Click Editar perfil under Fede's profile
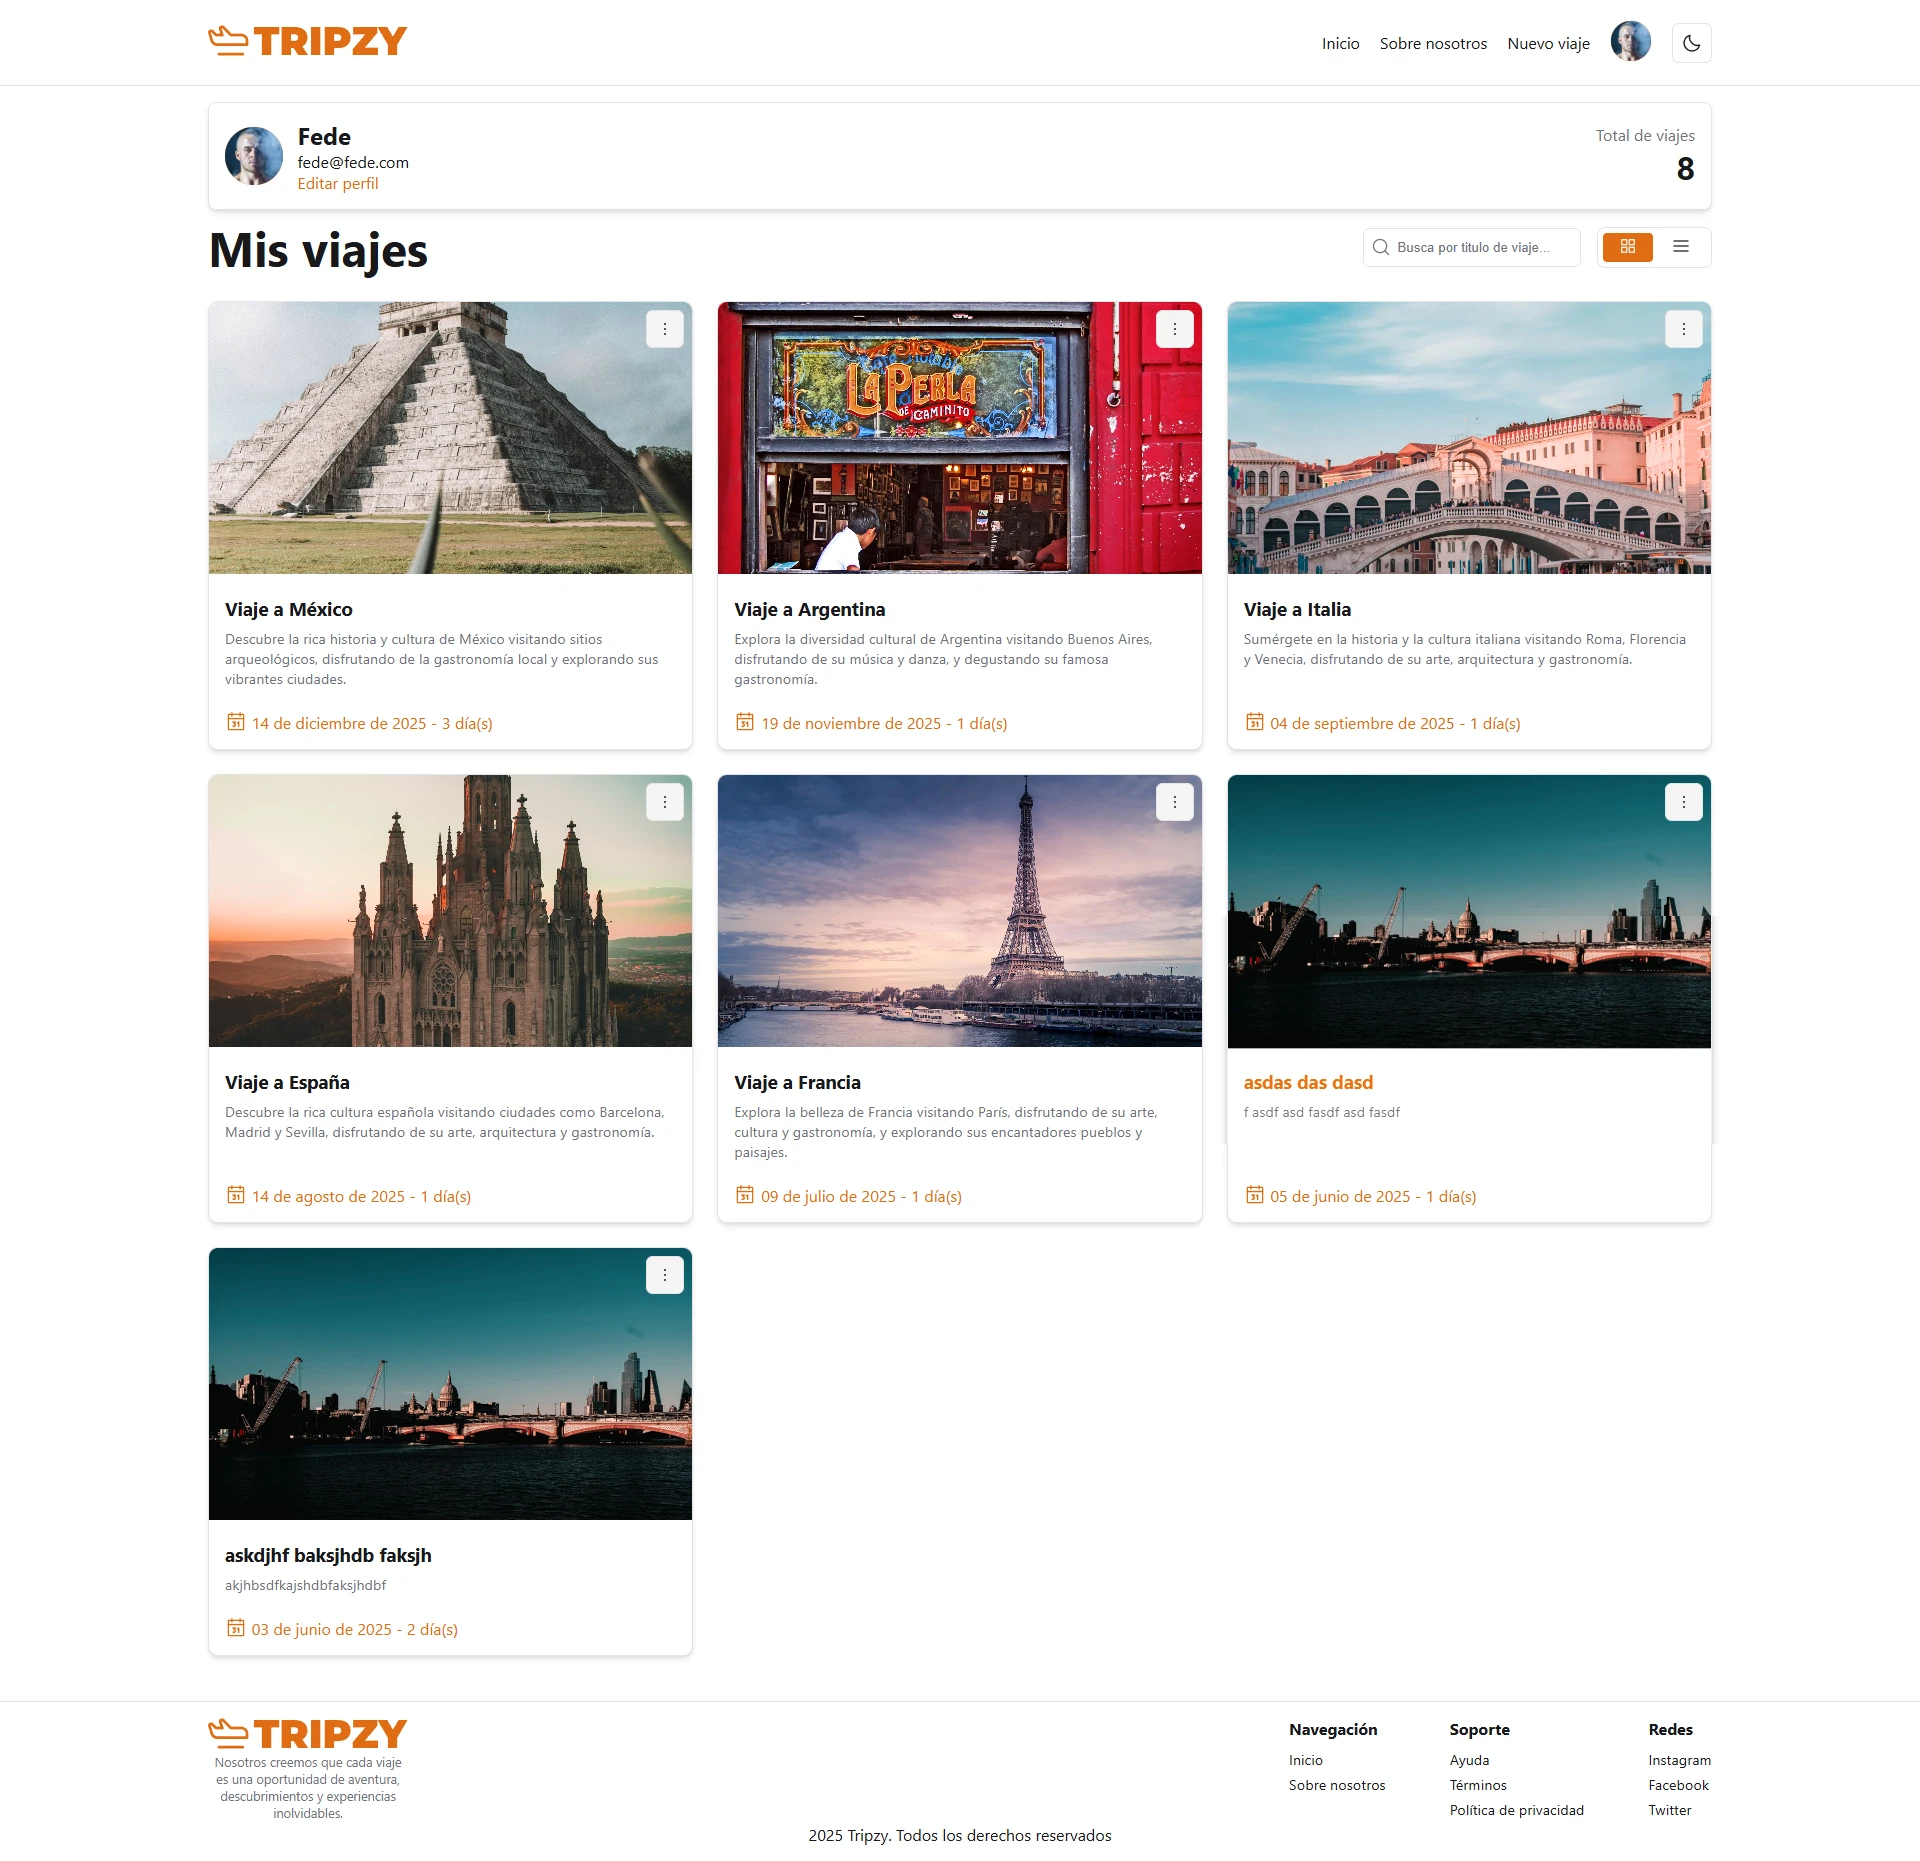Image resolution: width=1920 pixels, height=1861 pixels. [x=338, y=183]
